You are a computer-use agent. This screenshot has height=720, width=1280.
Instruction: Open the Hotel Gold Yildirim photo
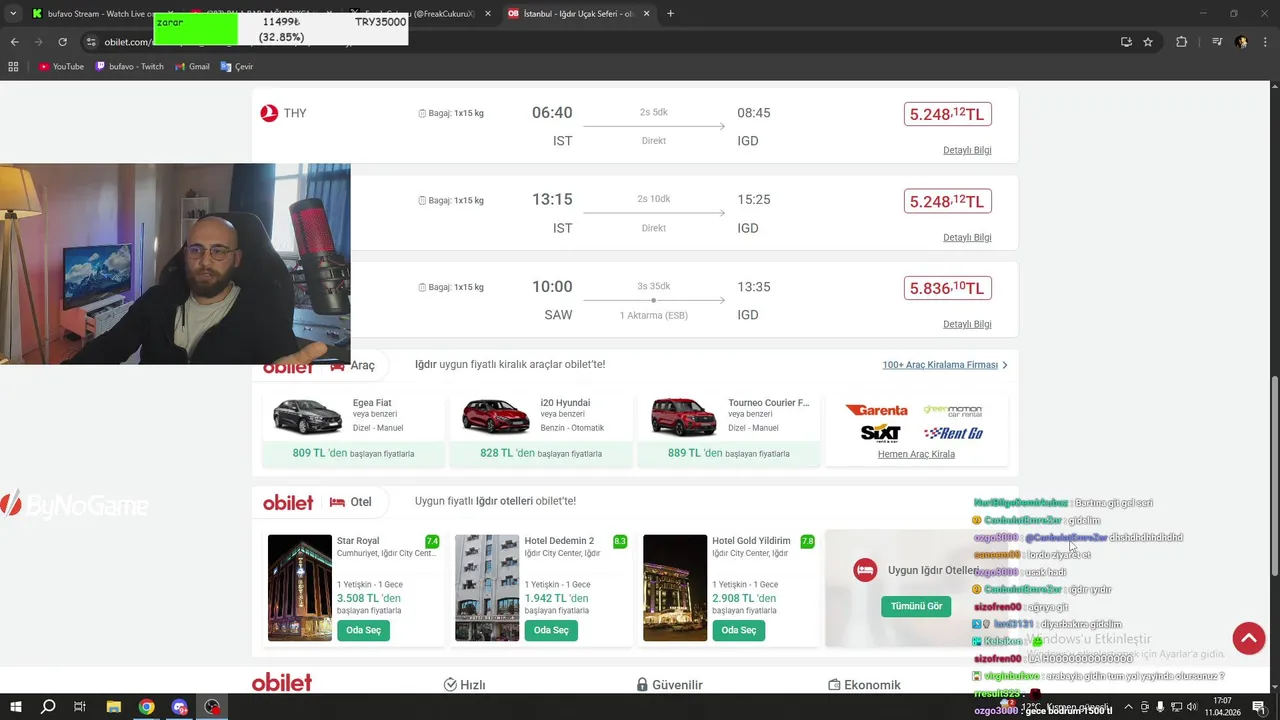coord(675,588)
